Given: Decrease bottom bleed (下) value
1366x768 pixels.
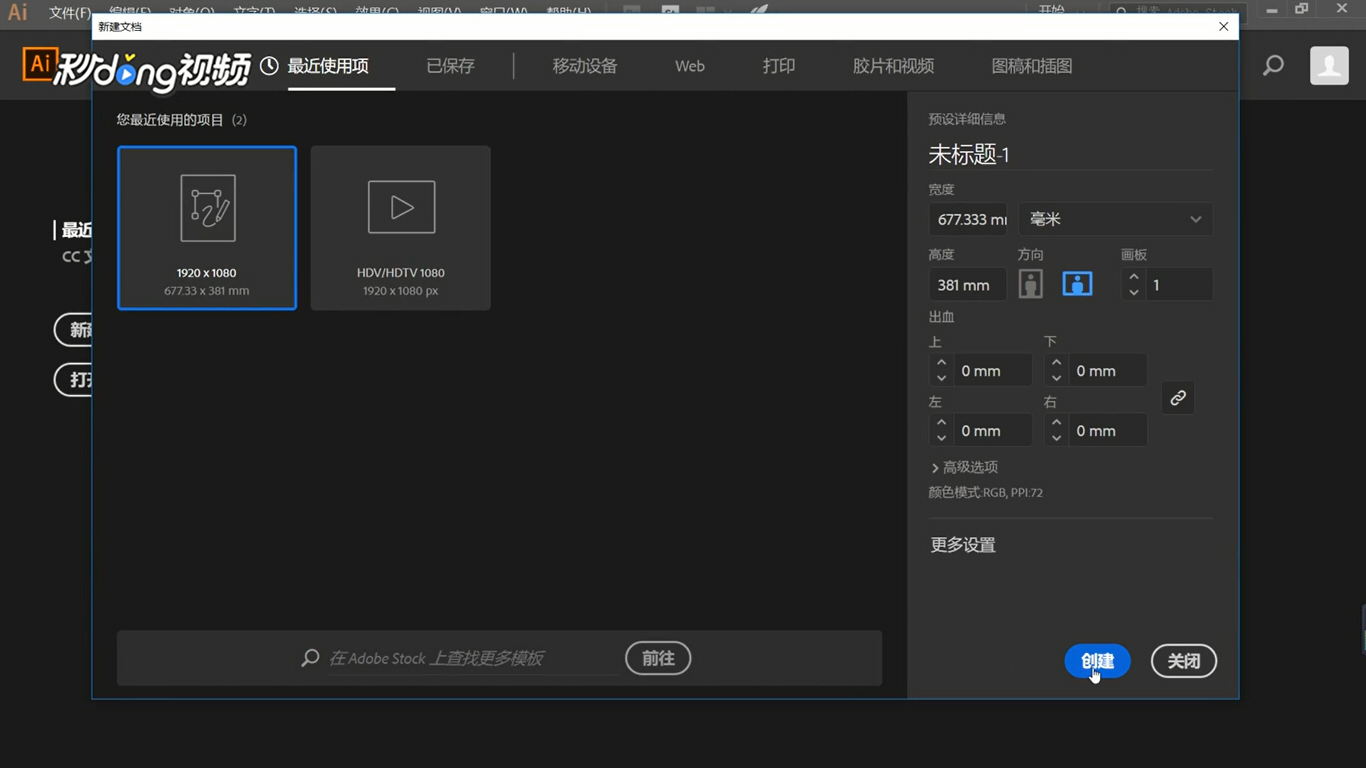Looking at the screenshot, I should [x=1056, y=378].
